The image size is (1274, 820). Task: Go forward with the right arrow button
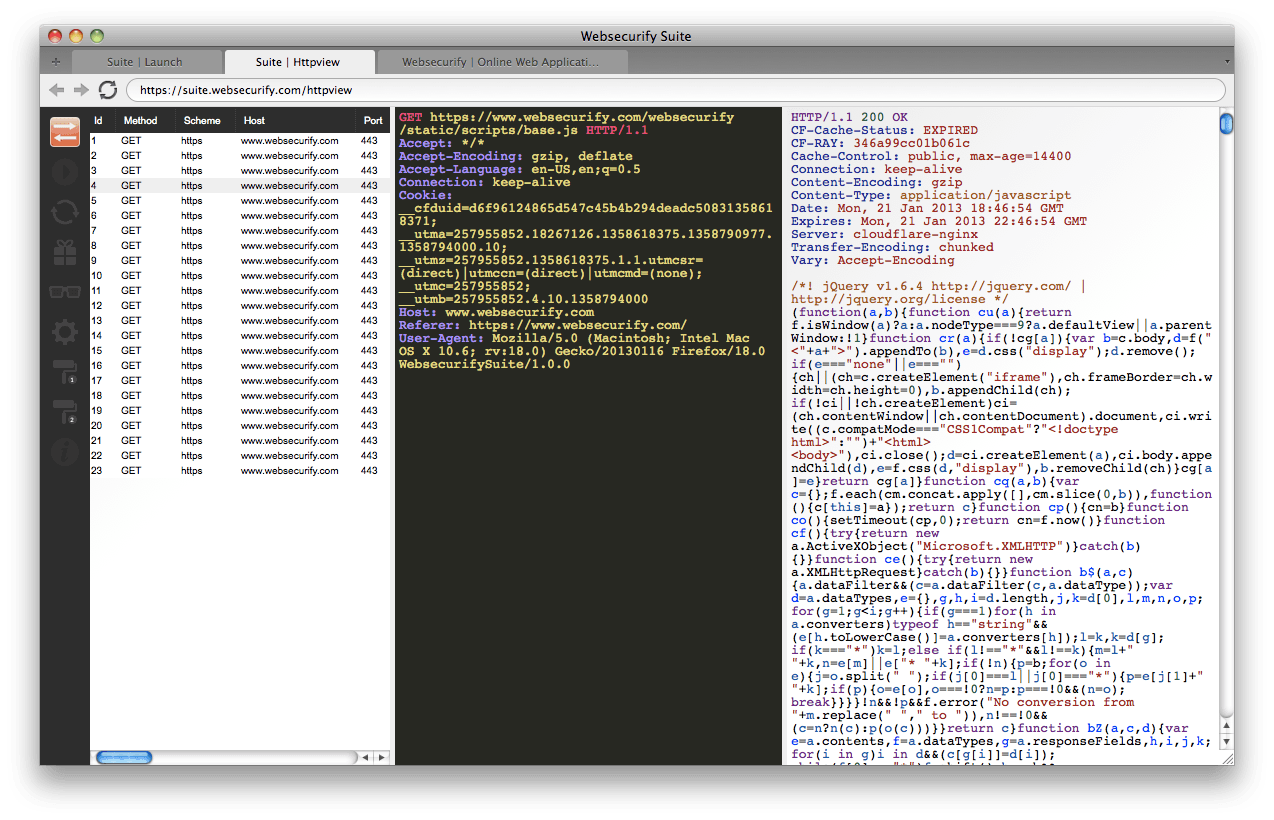[x=82, y=90]
